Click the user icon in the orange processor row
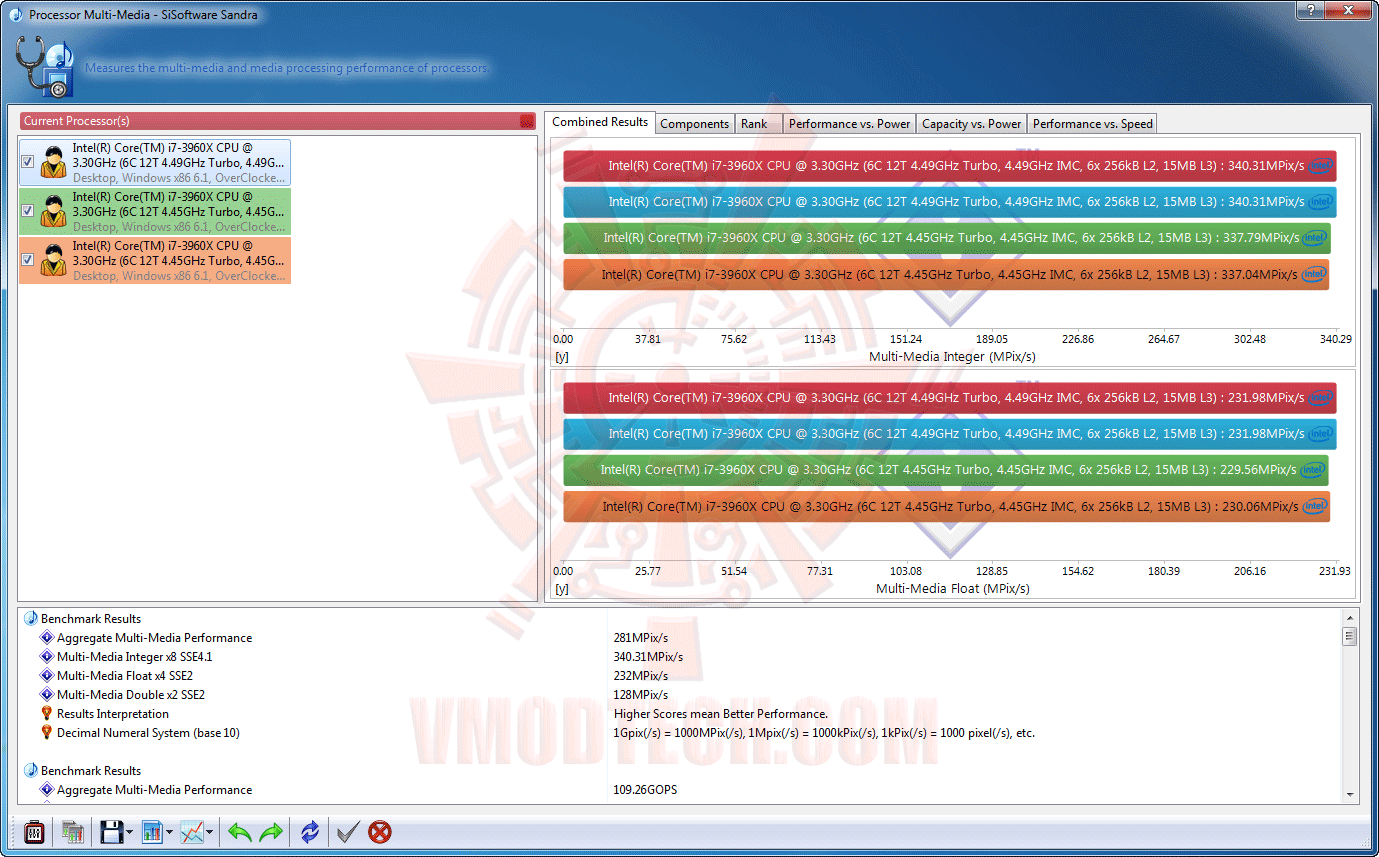 click(53, 260)
